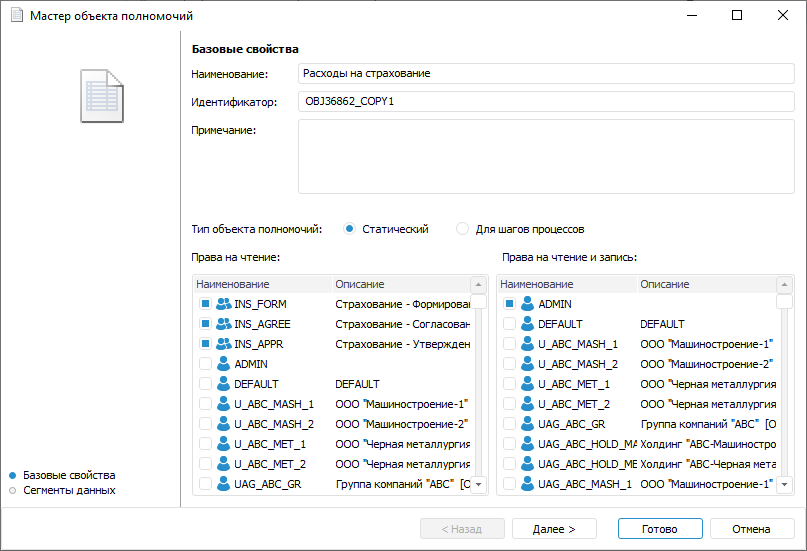Image resolution: width=807 pixels, height=551 pixels.
Task: Uncheck INS_FORM checkbox in read rights
Action: click(x=205, y=304)
